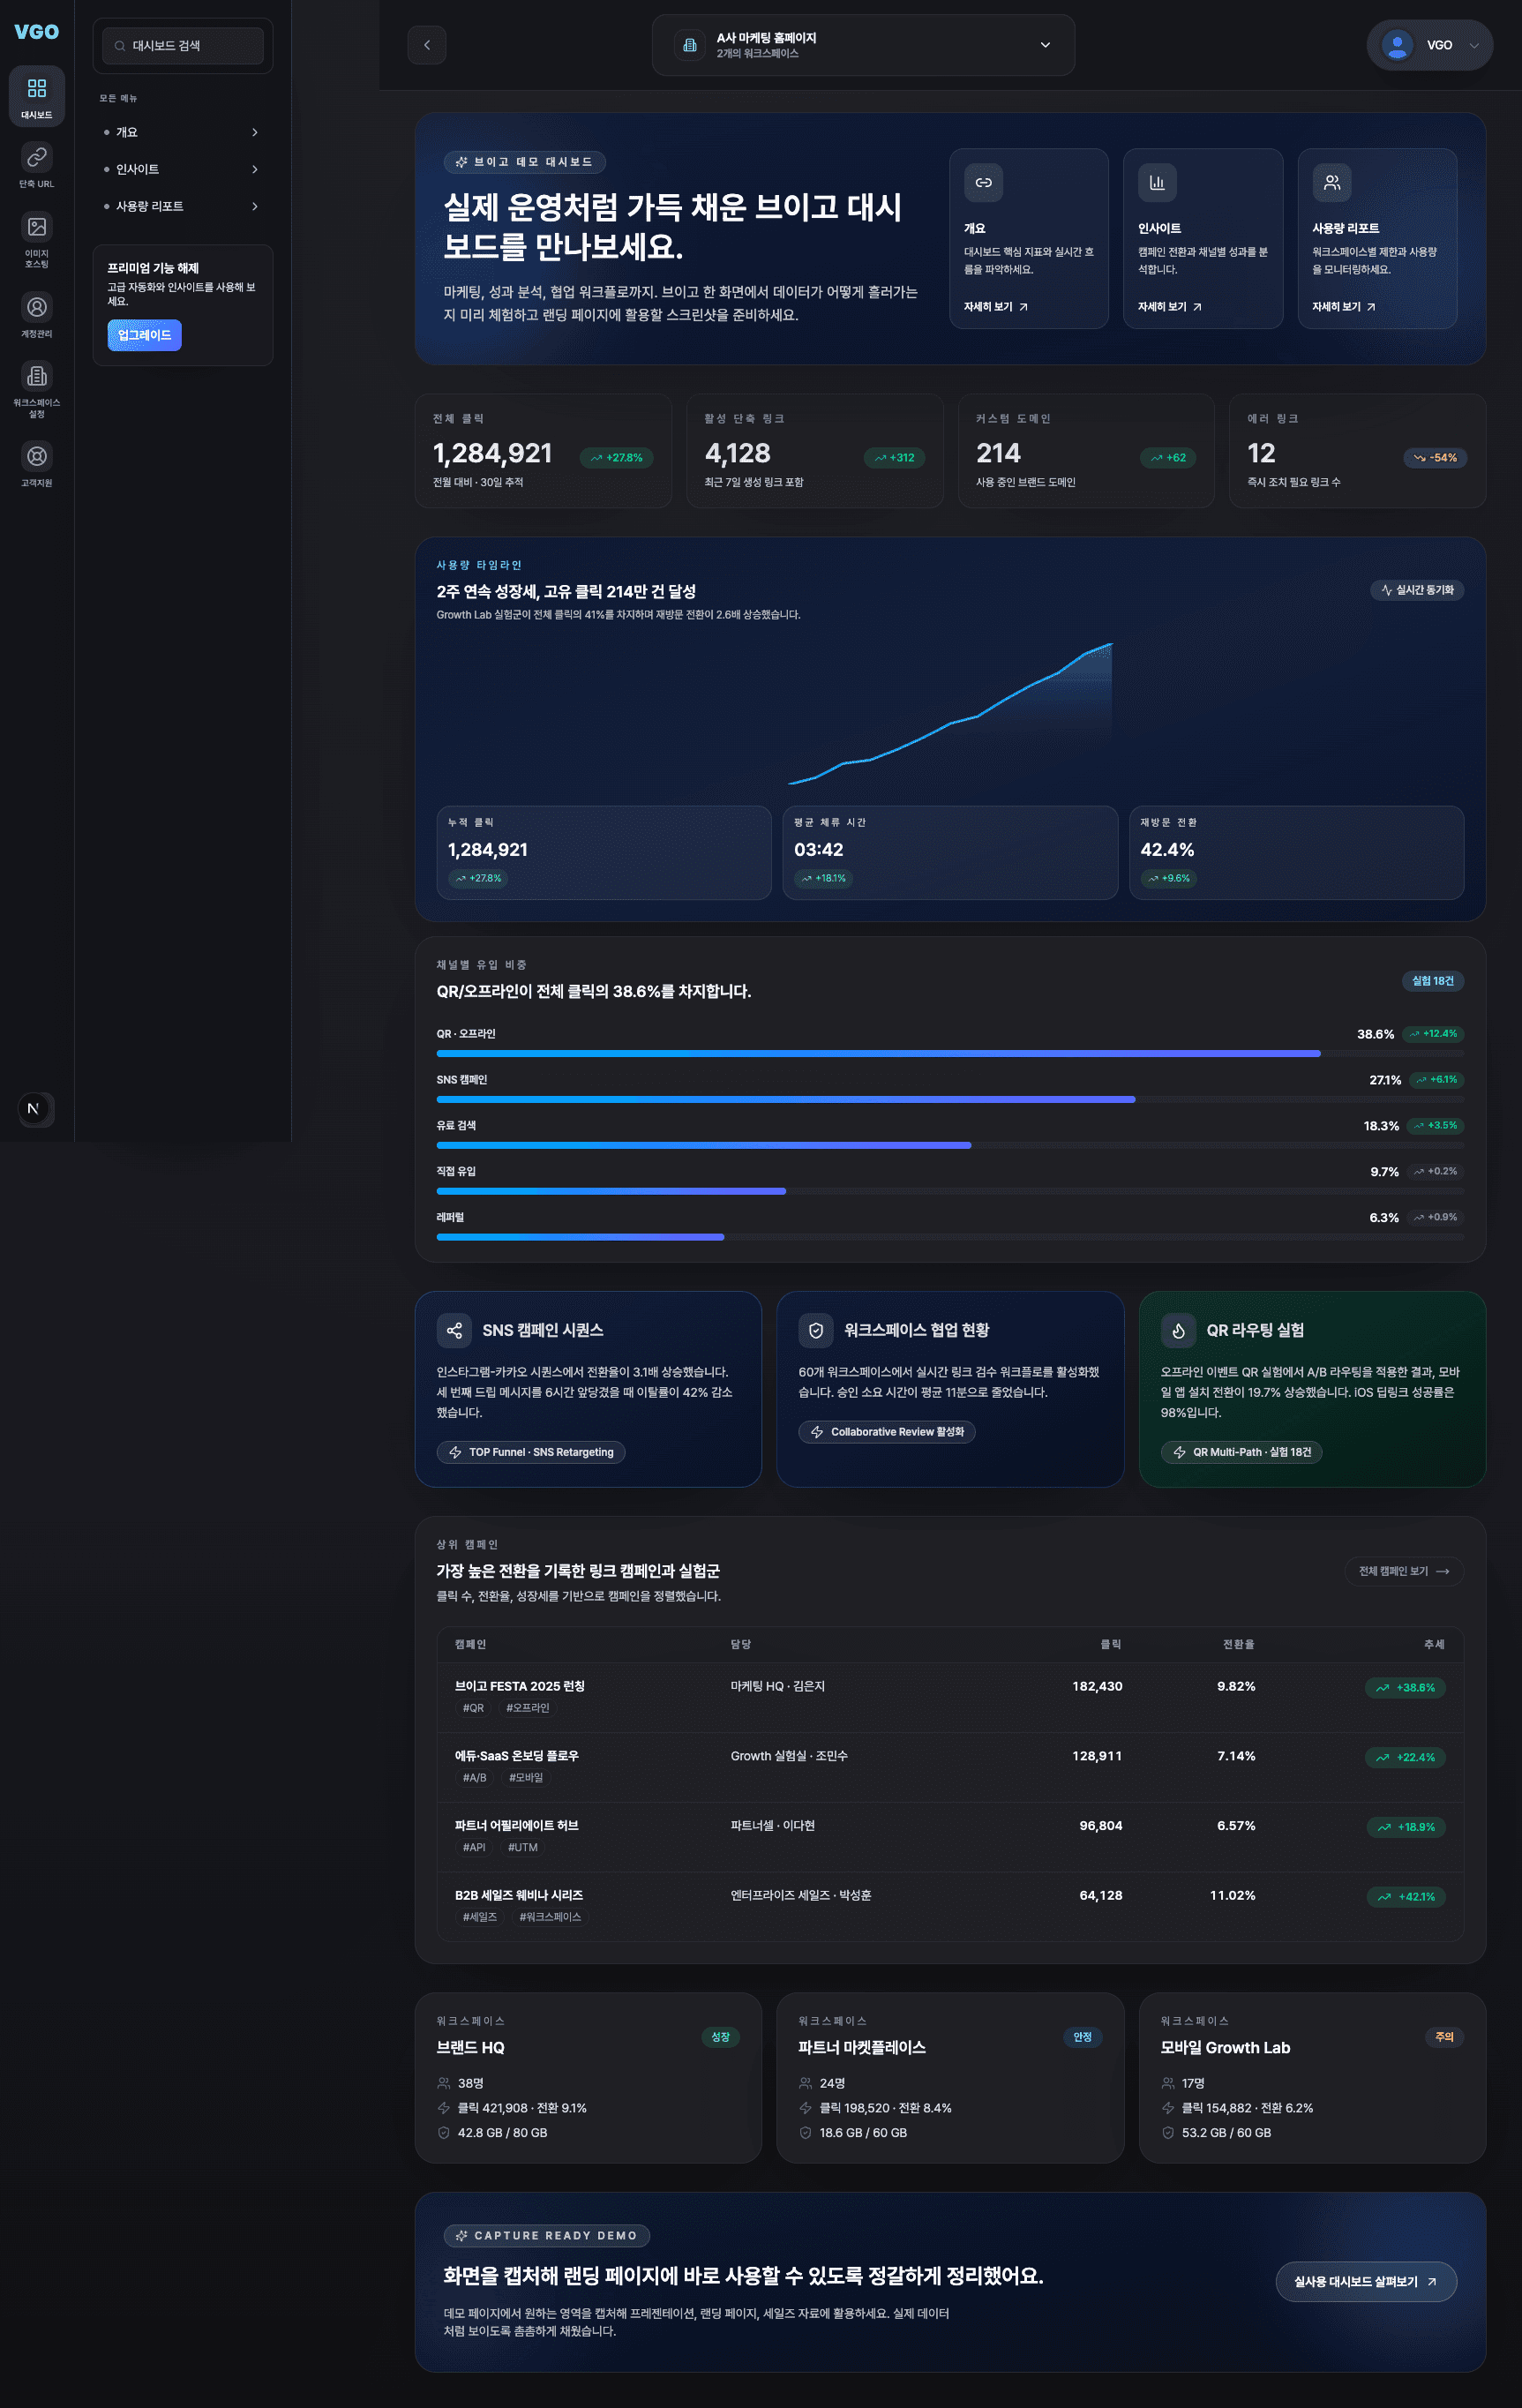Open the VGO user profile dropdown

pos(1429,45)
